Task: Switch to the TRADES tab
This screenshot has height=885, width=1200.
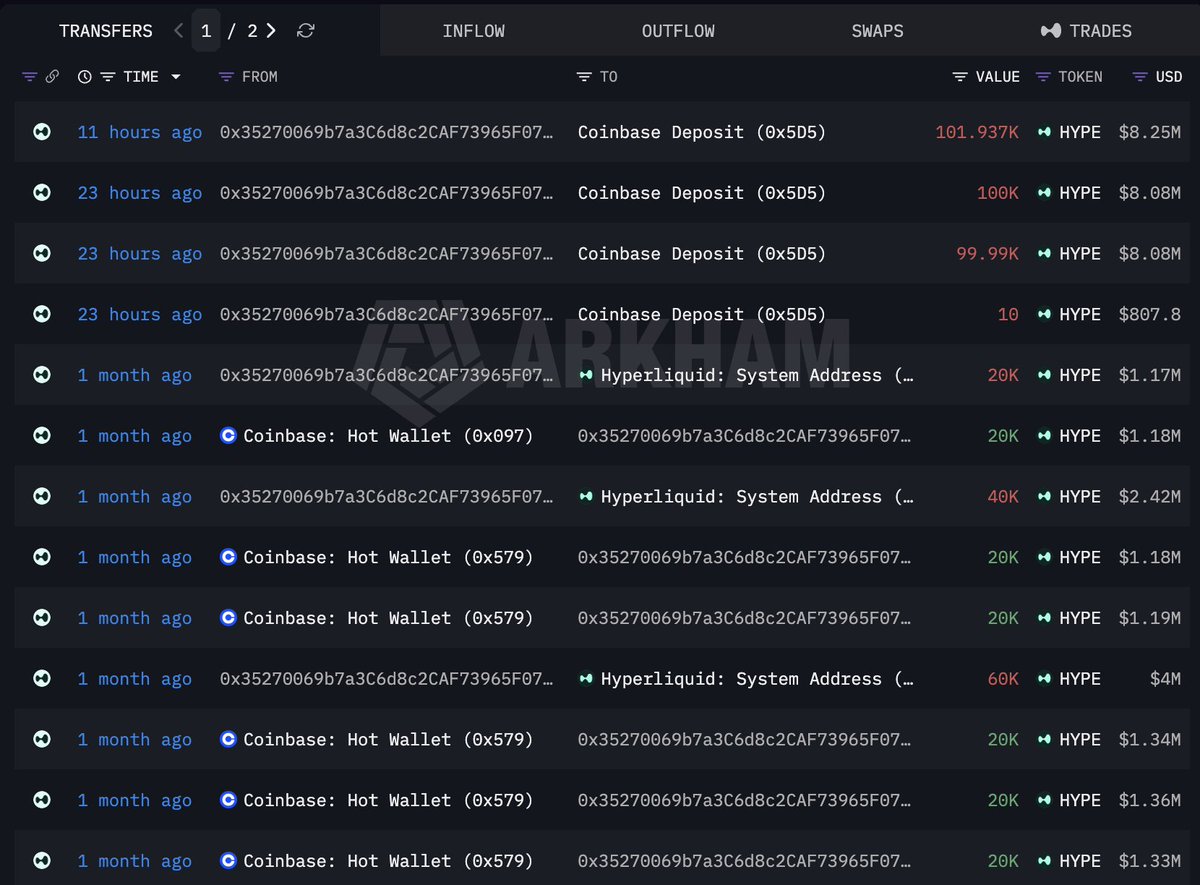Action: 1086,31
